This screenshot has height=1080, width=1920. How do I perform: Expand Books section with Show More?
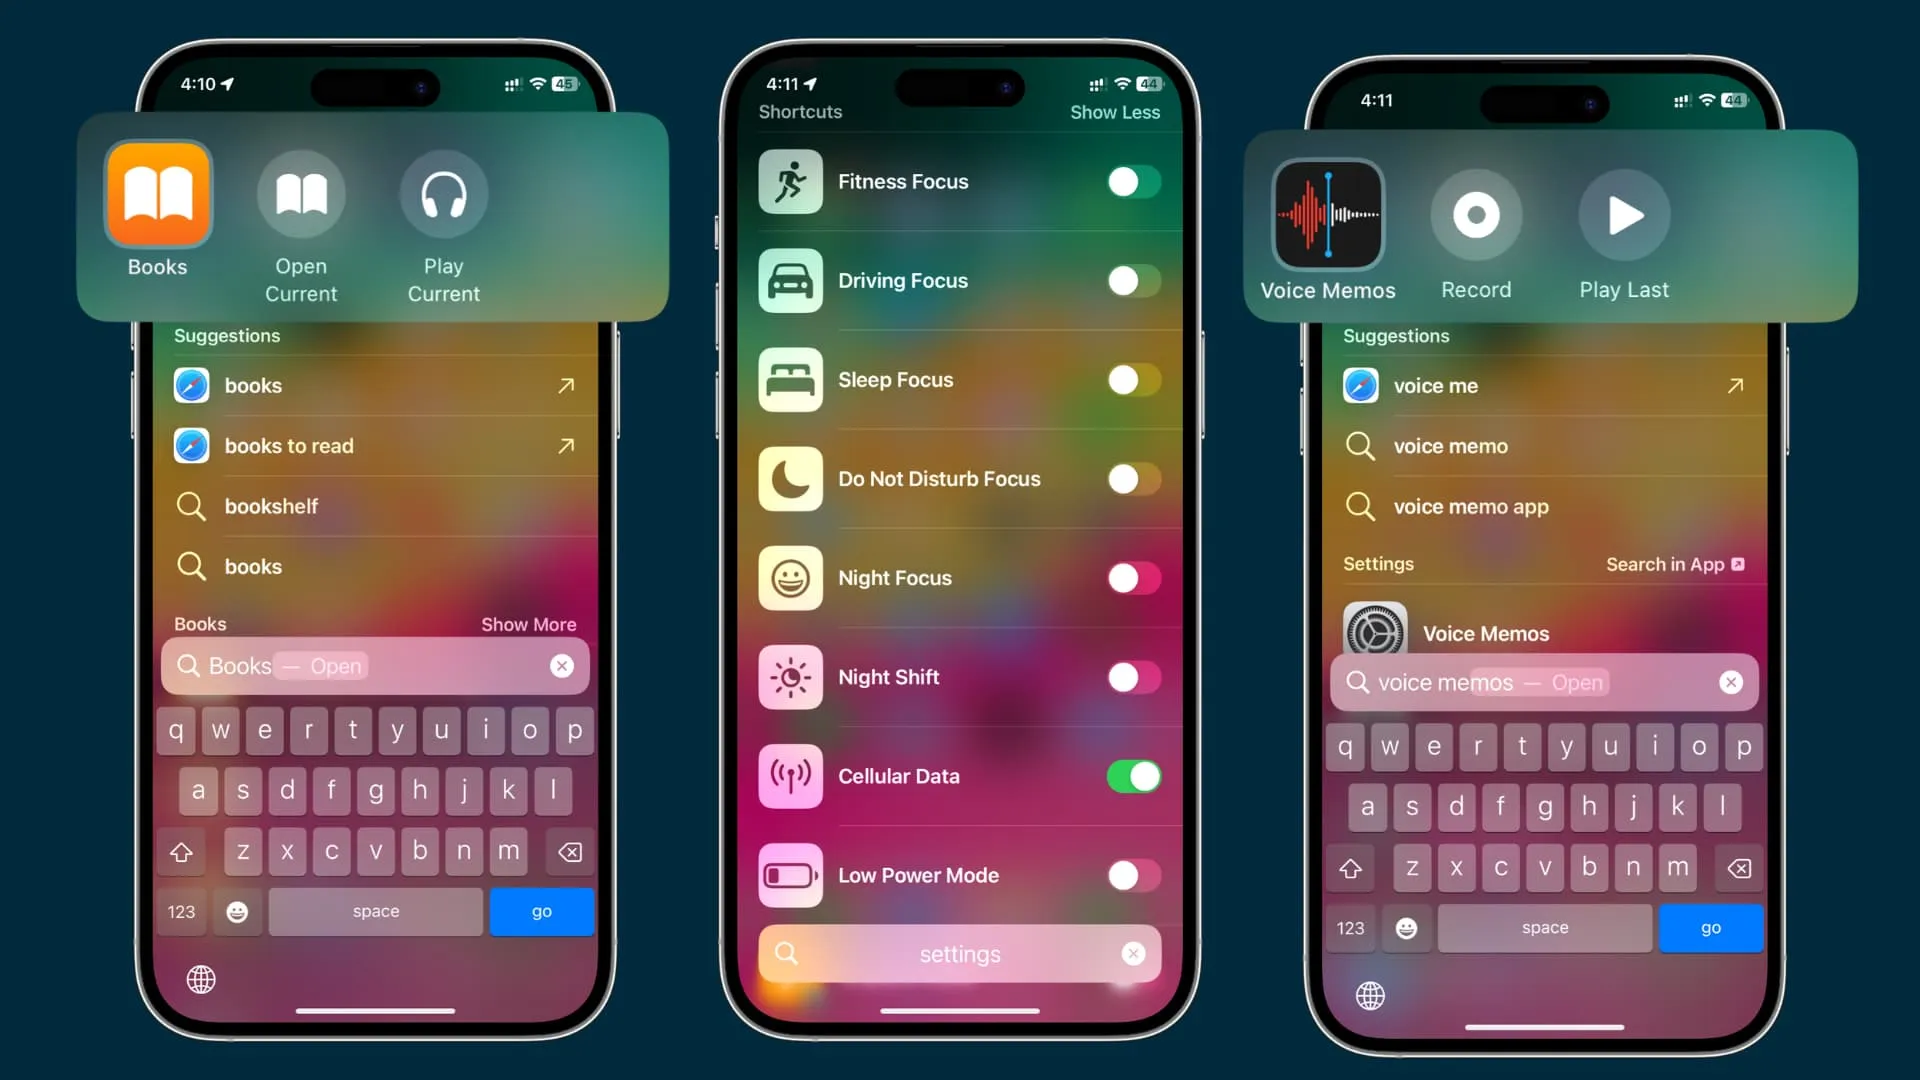coord(527,624)
